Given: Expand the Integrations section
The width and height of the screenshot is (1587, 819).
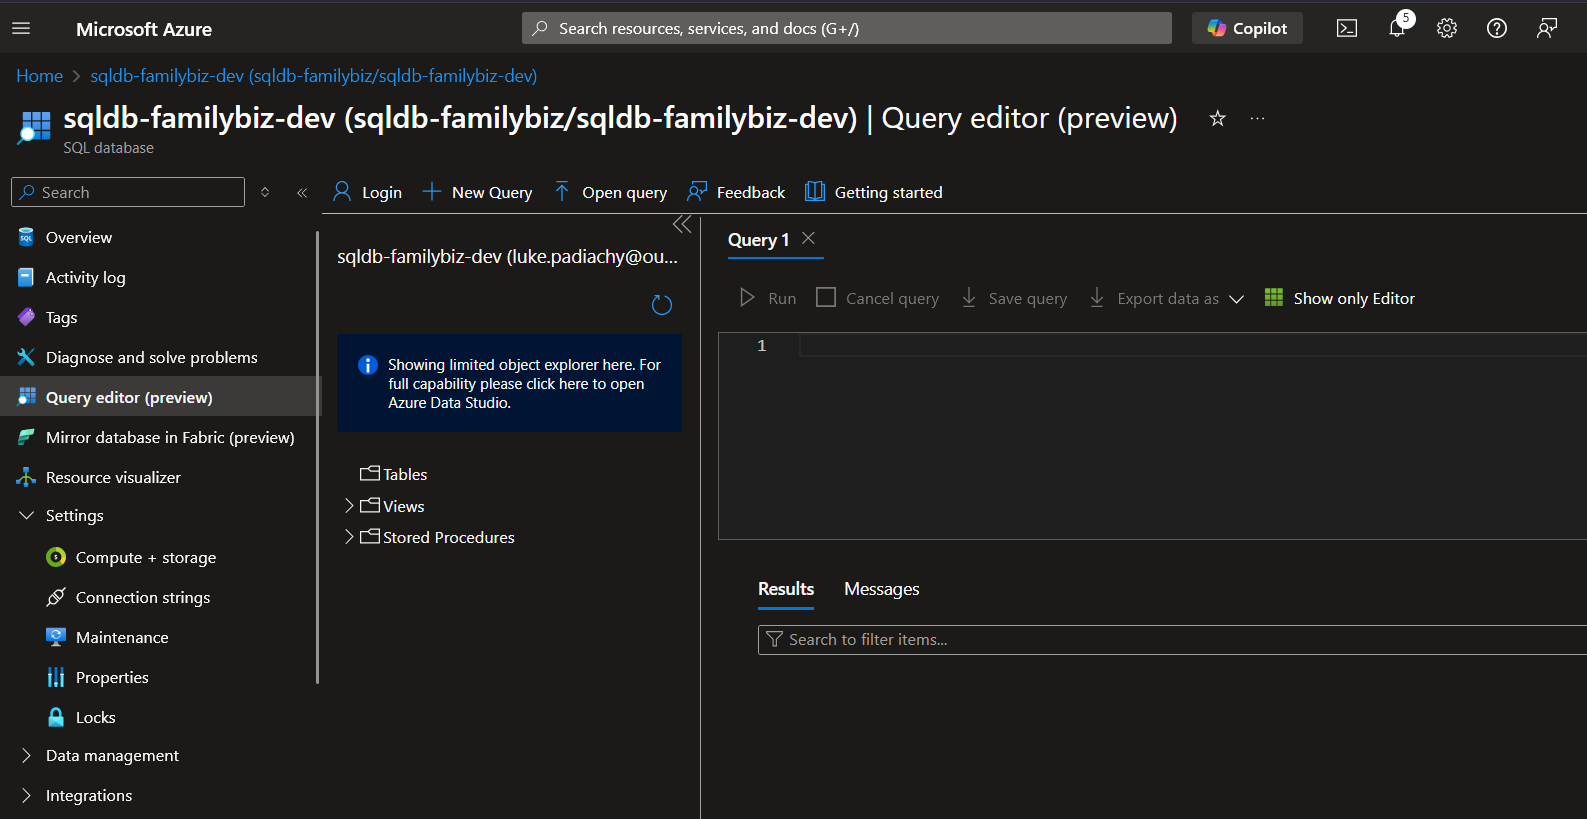Looking at the screenshot, I should click(27, 795).
